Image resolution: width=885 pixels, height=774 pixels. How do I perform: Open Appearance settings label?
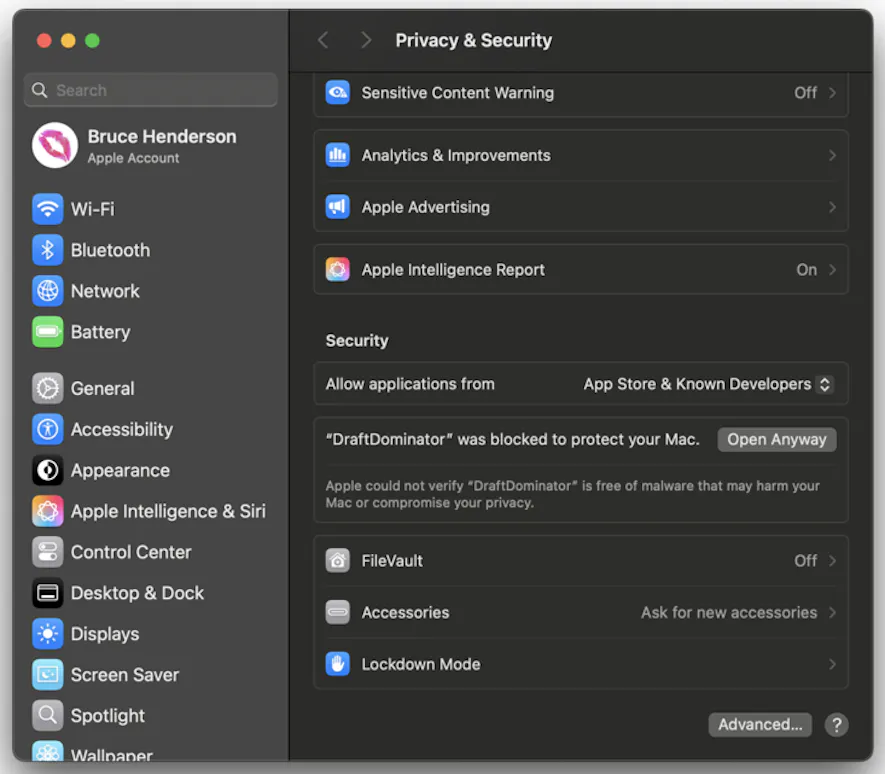point(120,470)
